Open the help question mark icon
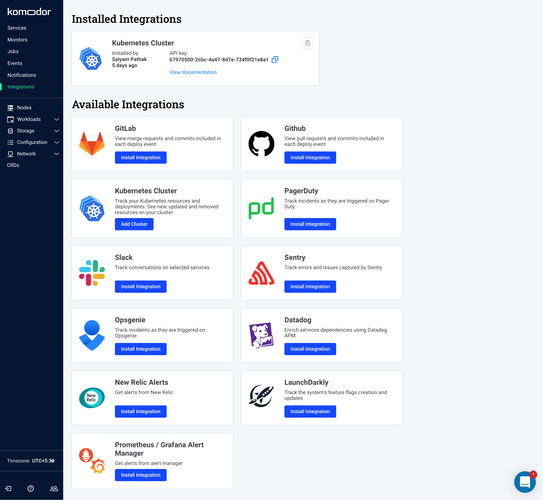 click(31, 489)
